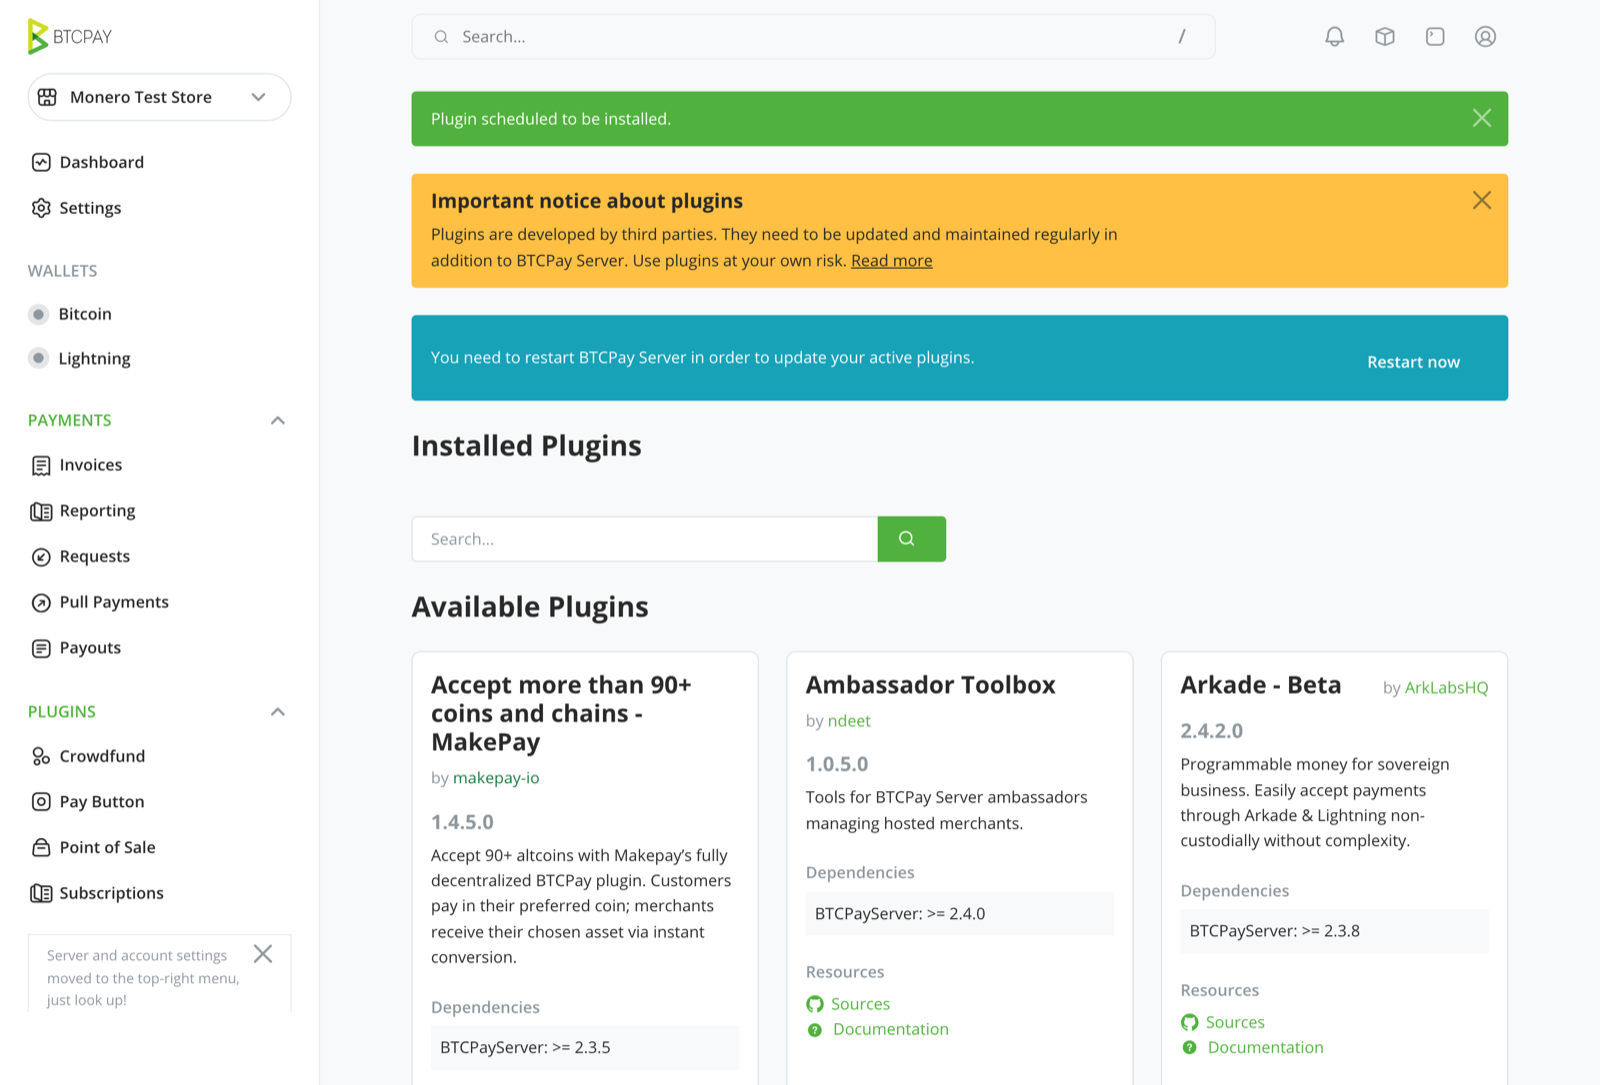The image size is (1600, 1085).
Task: Click the Documentation help icon in Arkade - Beta
Action: coord(1190,1048)
